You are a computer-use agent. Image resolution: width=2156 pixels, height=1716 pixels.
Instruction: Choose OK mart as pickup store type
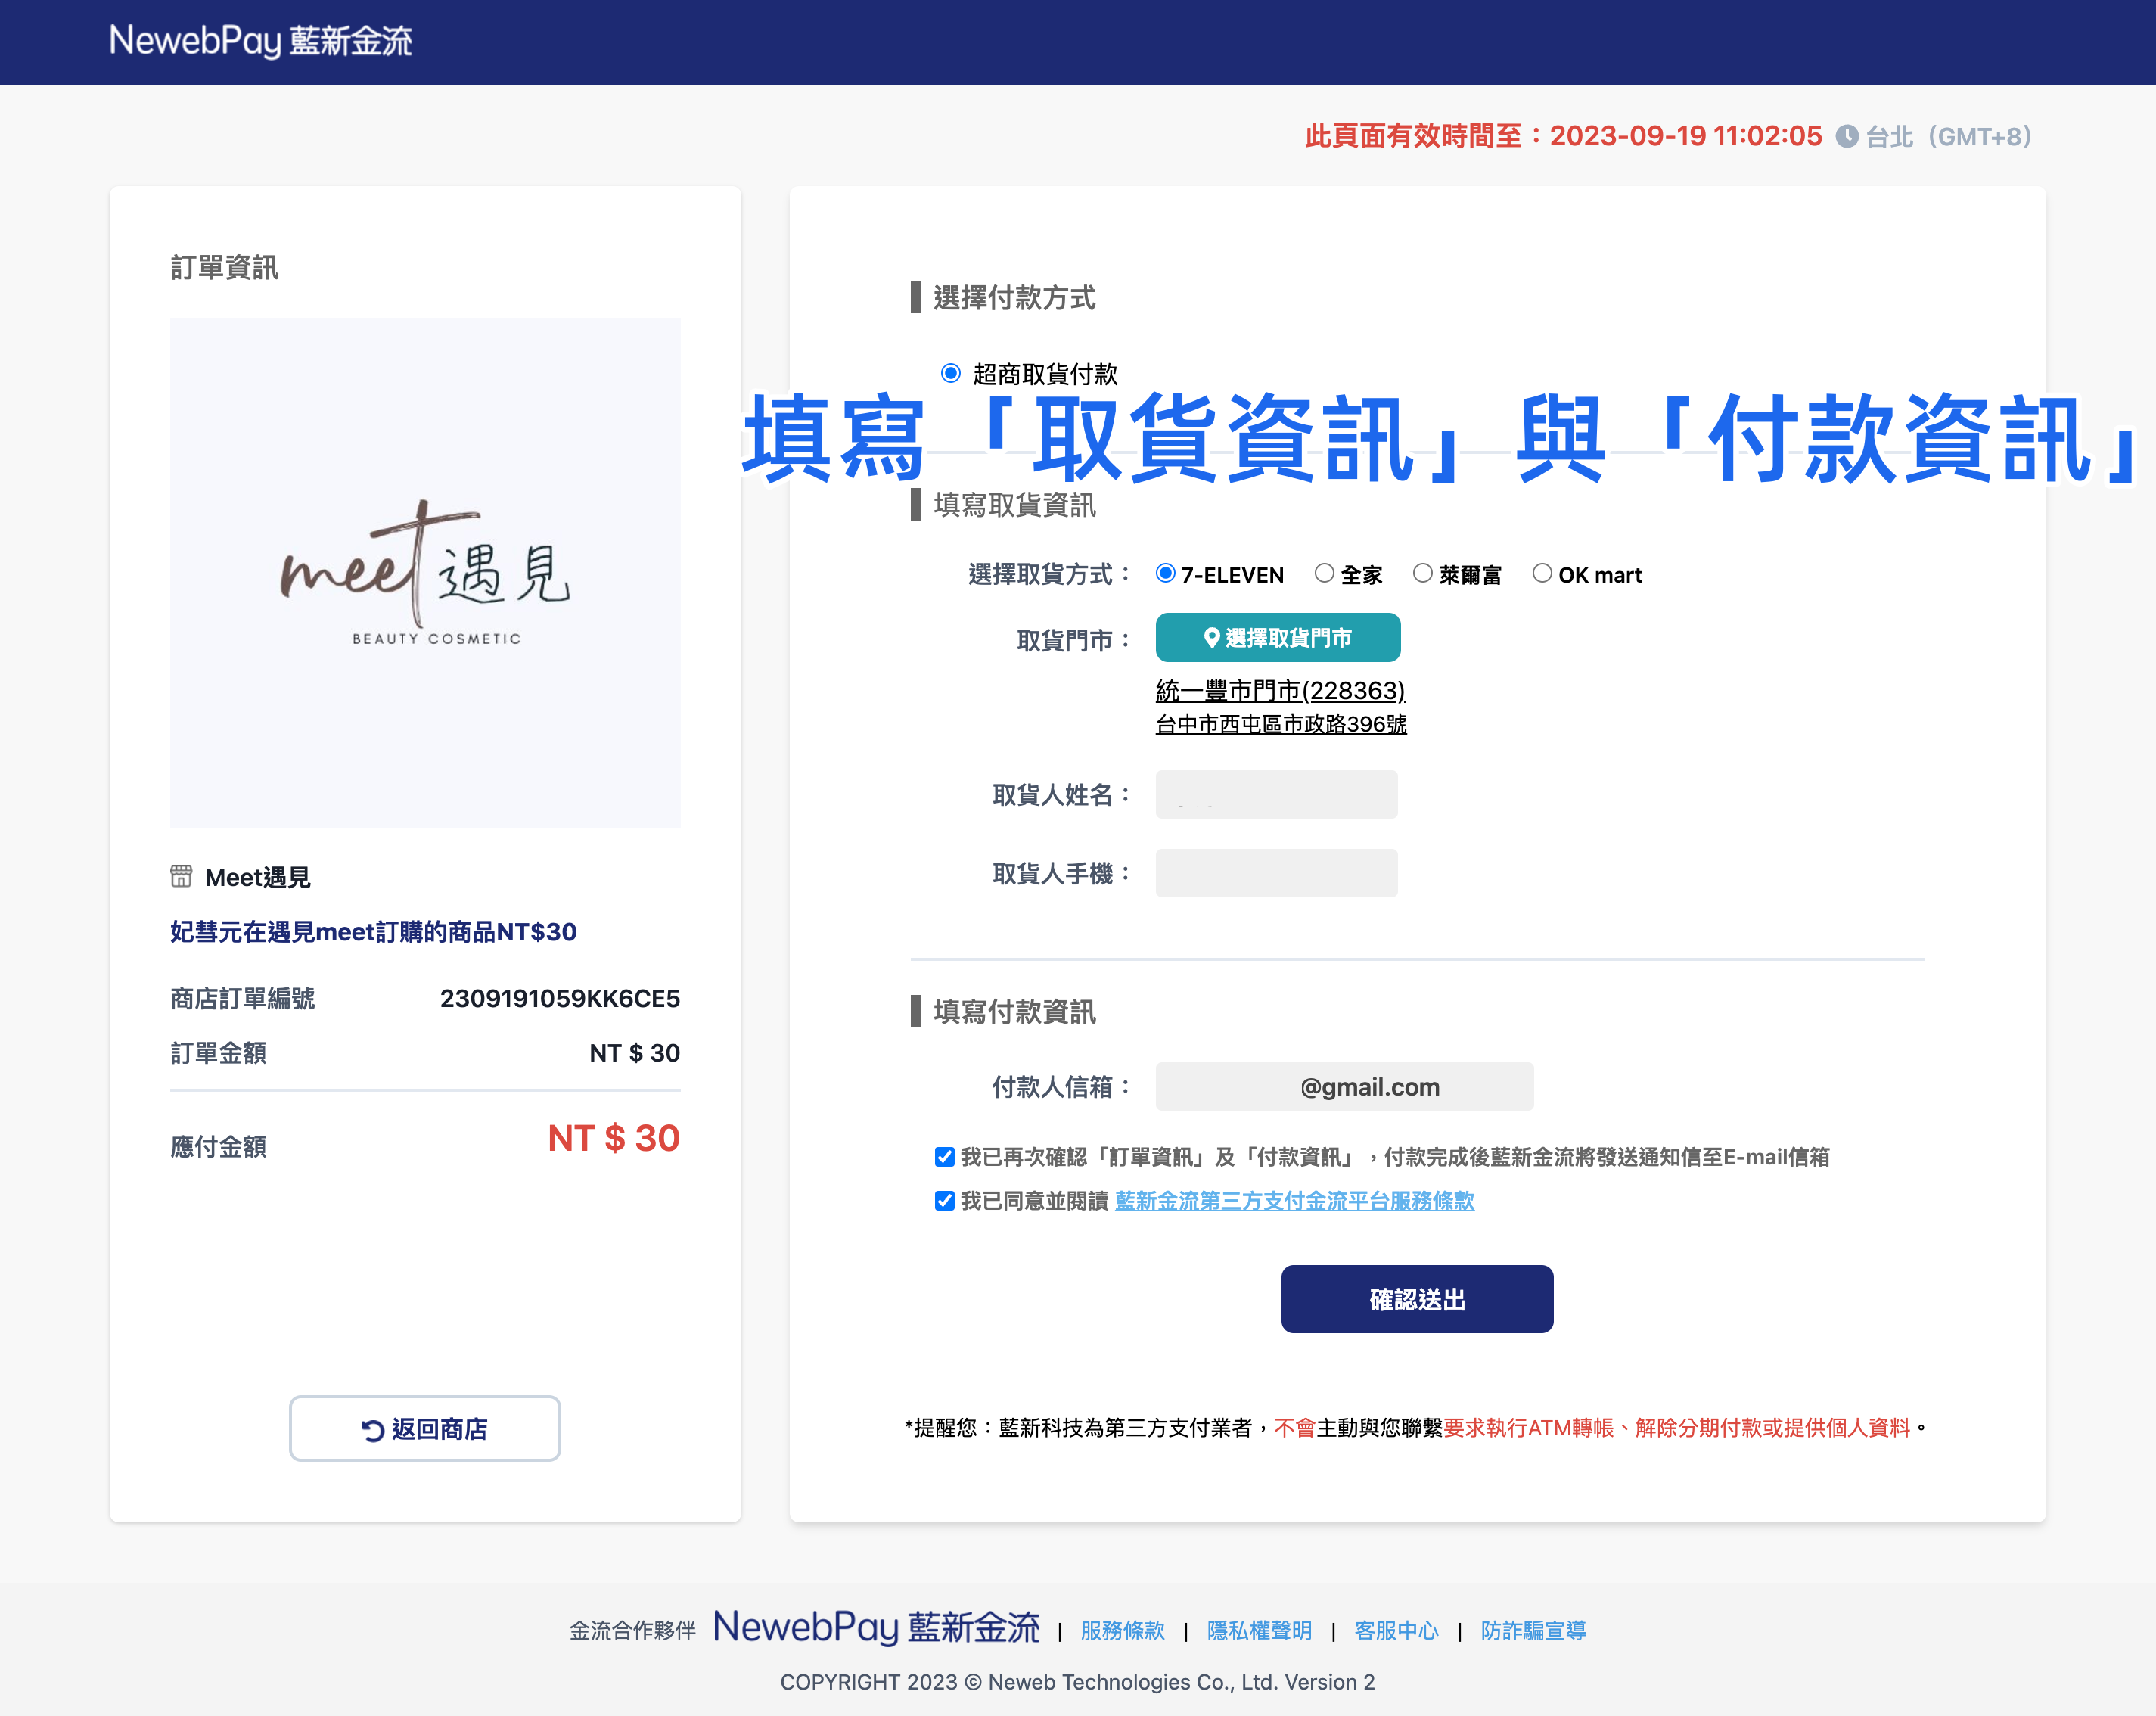1542,573
